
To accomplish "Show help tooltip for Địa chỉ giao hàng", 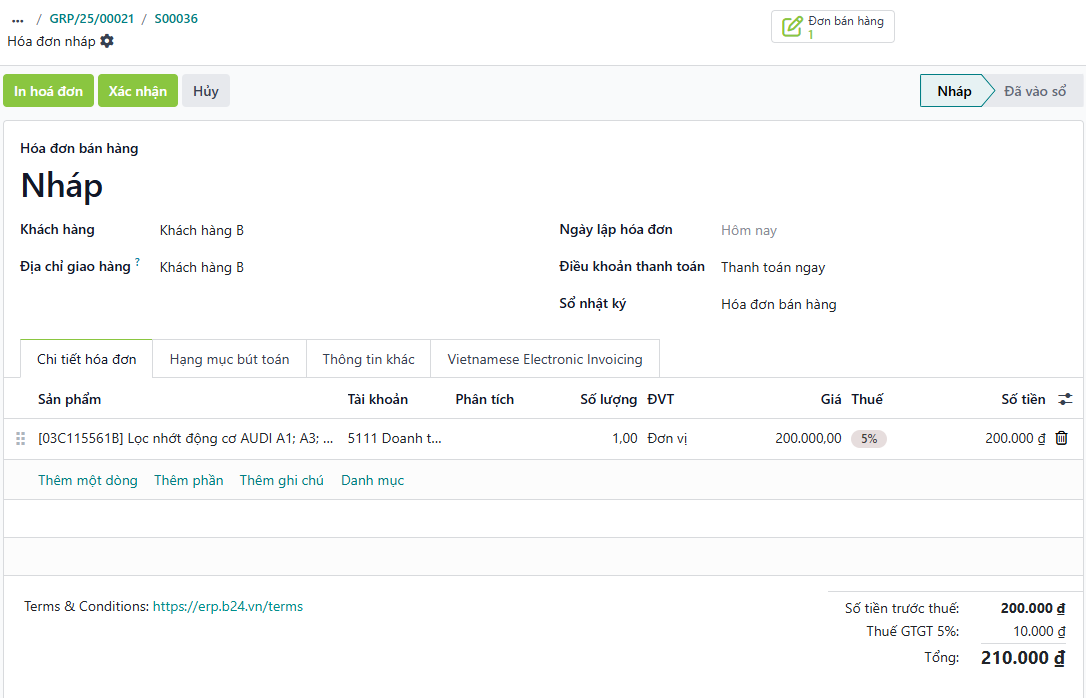I will pos(137,263).
